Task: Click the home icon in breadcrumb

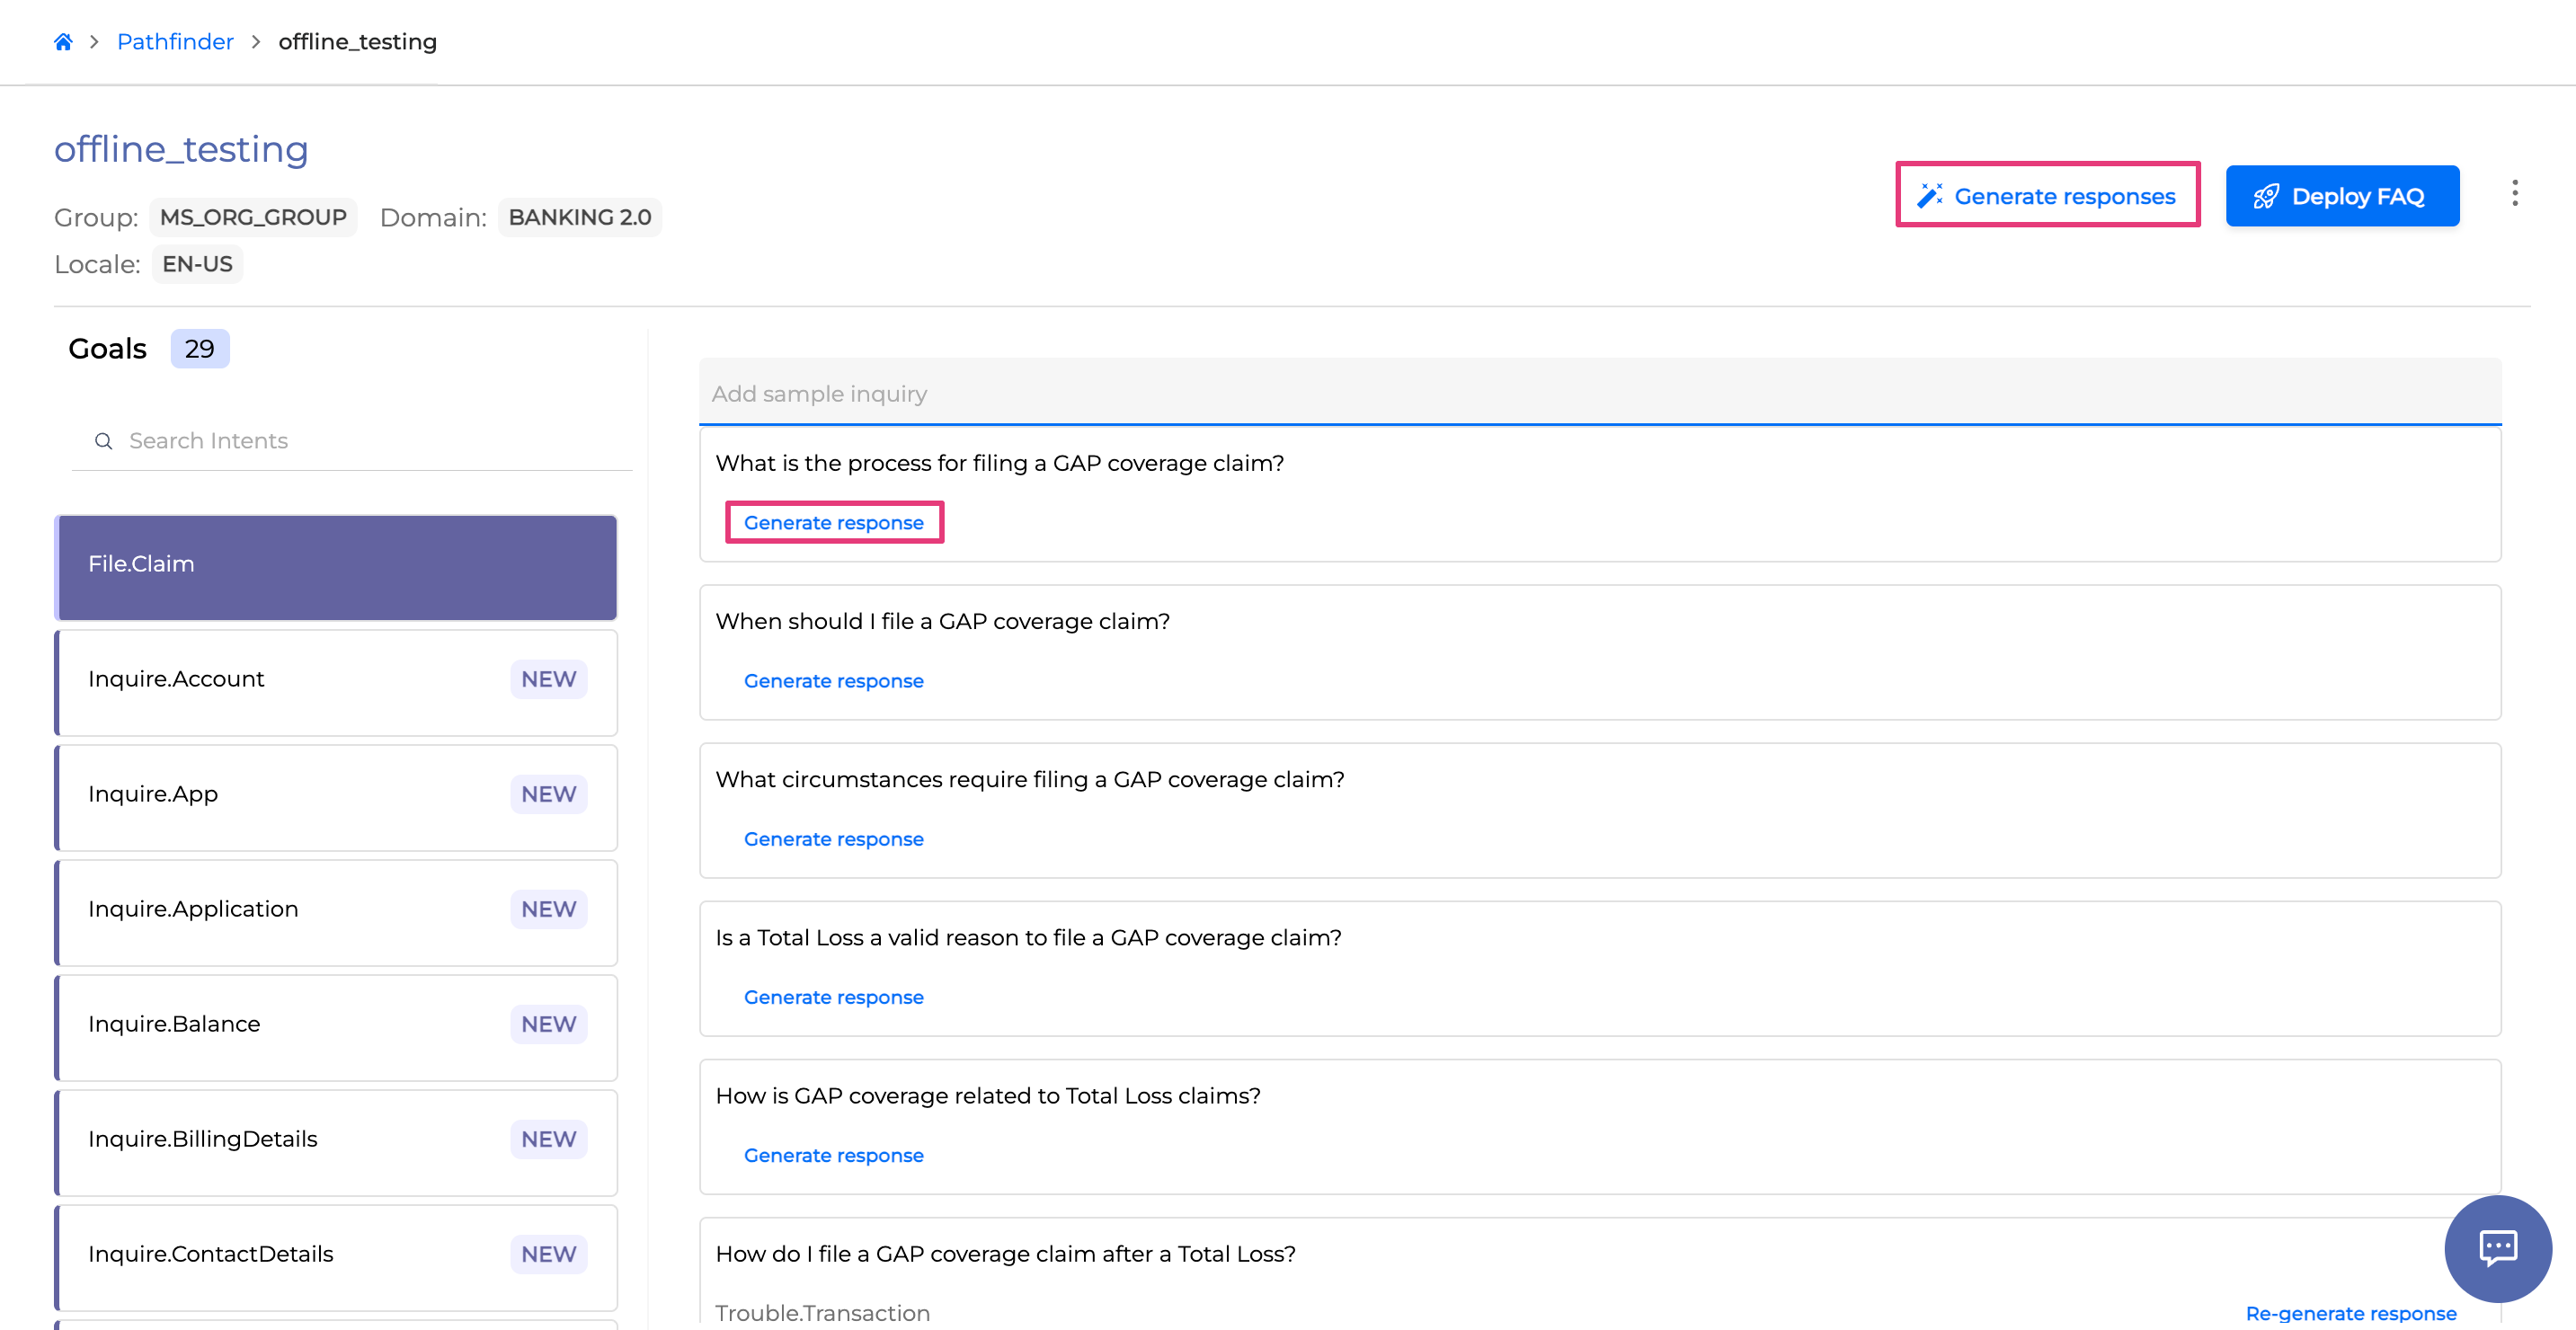Action: (x=63, y=41)
